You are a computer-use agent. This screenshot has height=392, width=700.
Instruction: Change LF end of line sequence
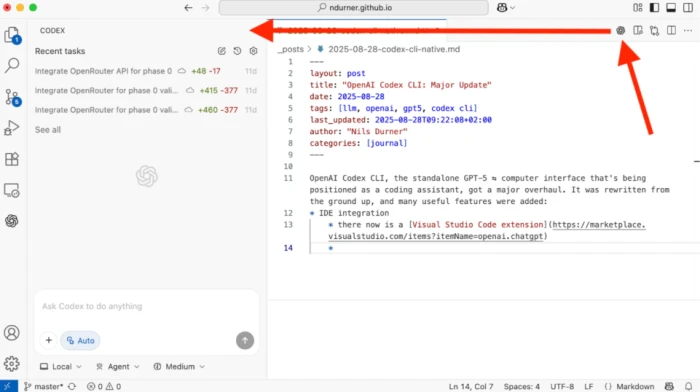[x=588, y=386]
